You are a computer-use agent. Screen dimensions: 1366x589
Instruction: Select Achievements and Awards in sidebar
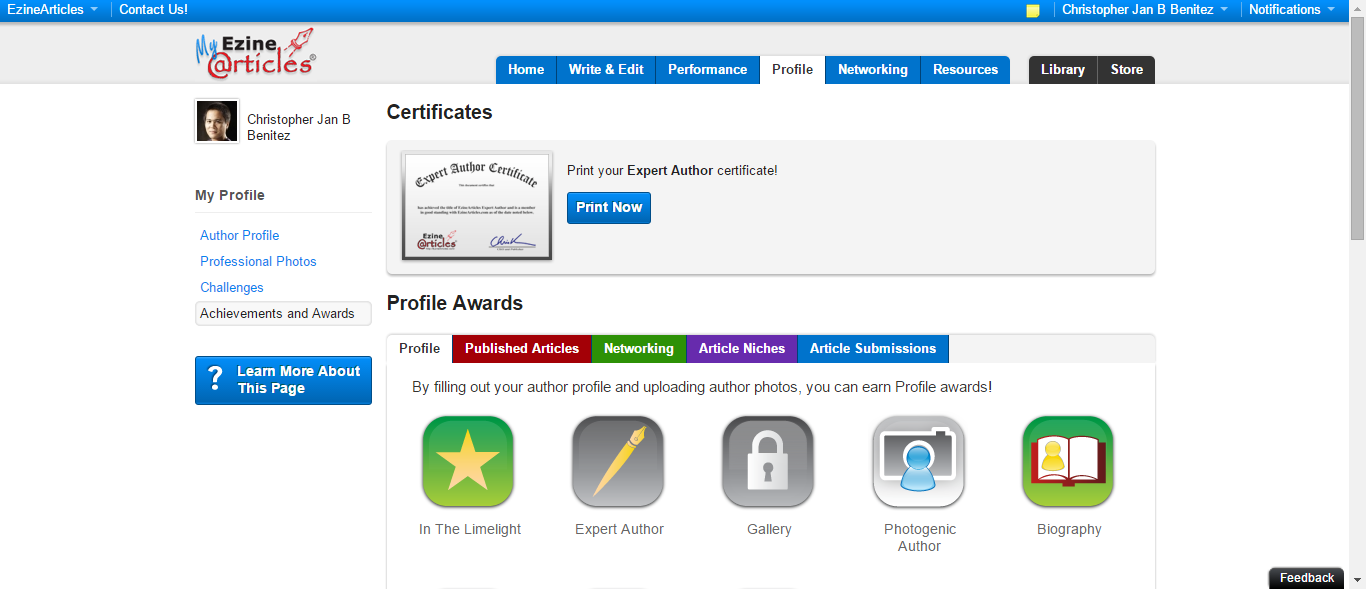coord(283,313)
